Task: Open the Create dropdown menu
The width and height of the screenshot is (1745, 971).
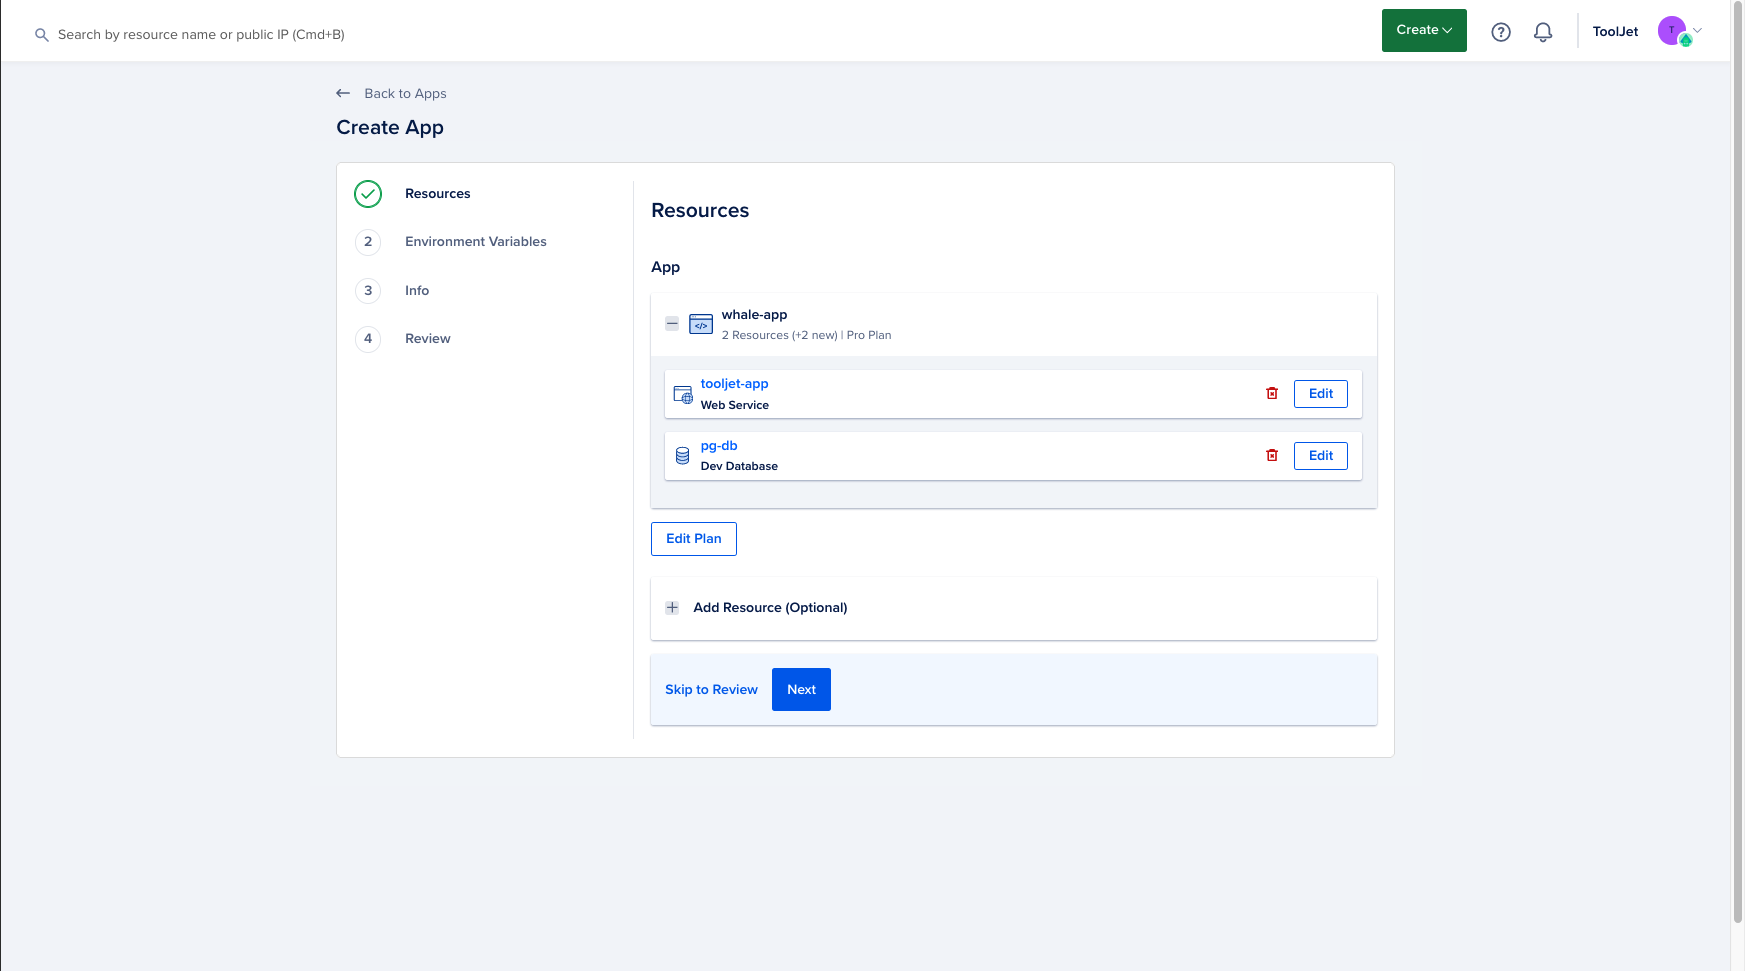Action: (1423, 30)
